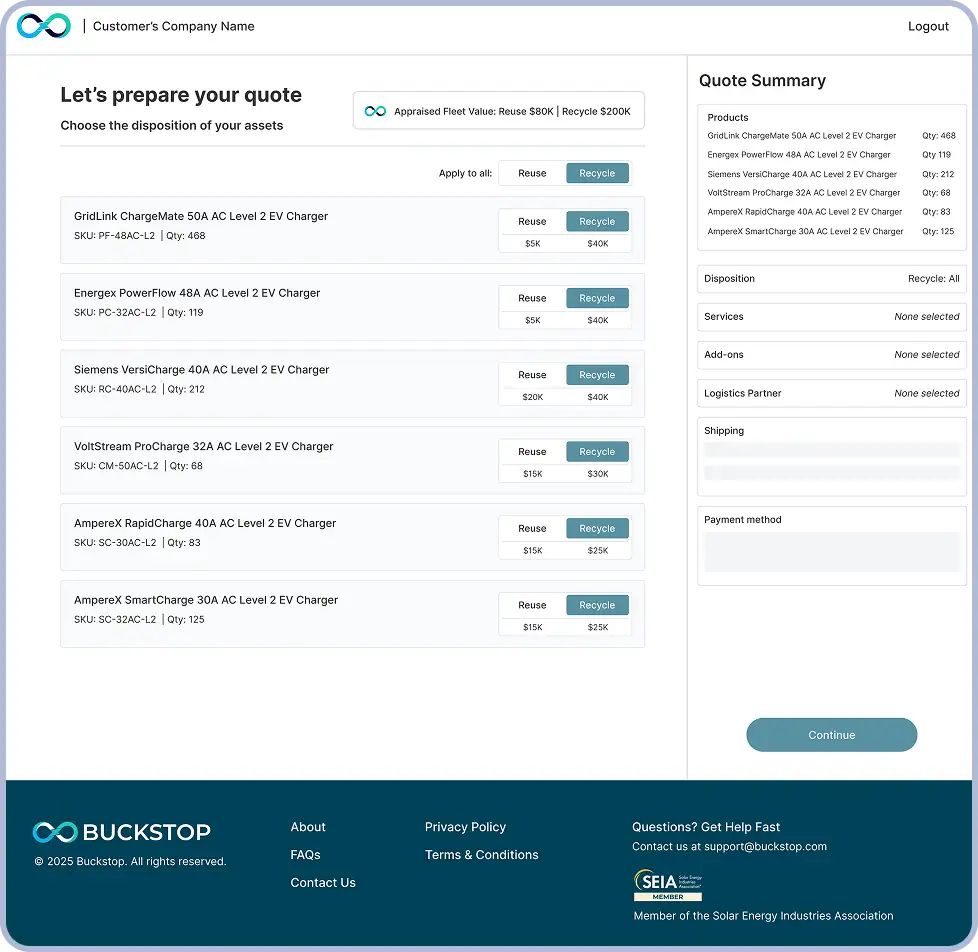The height and width of the screenshot is (952, 978).
Task: Apply Reuse to all assets
Action: [x=532, y=173]
